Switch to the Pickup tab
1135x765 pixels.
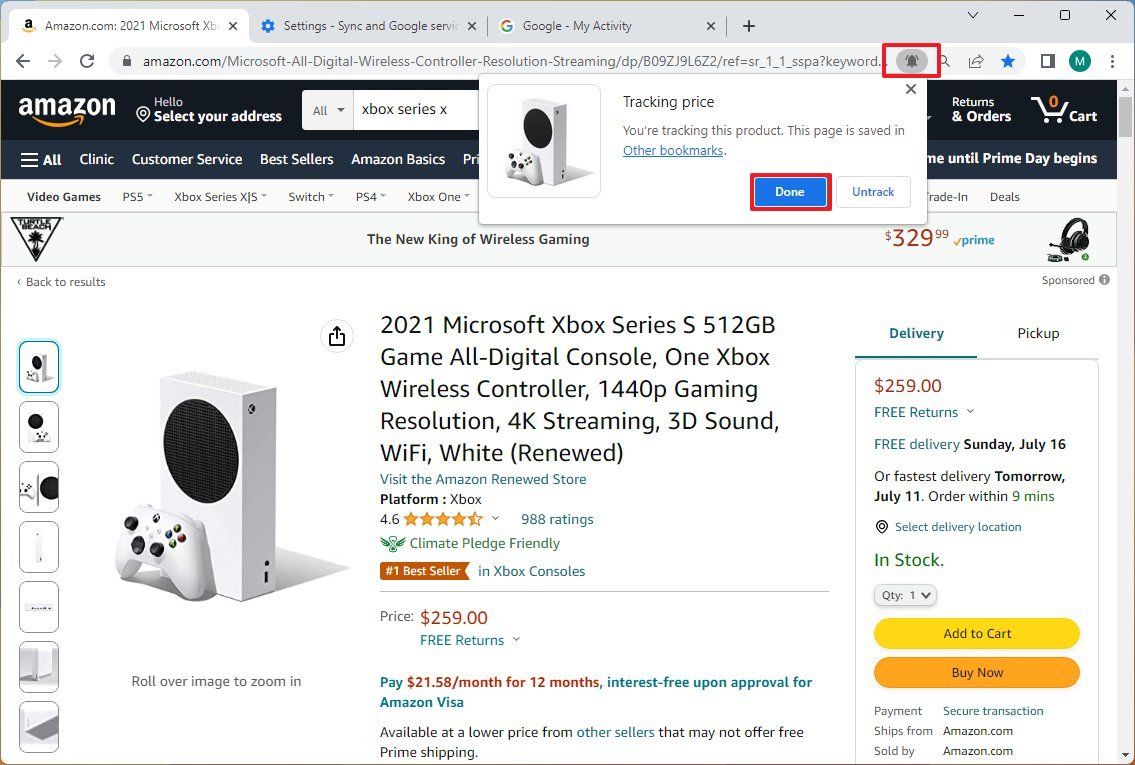coord(1037,333)
